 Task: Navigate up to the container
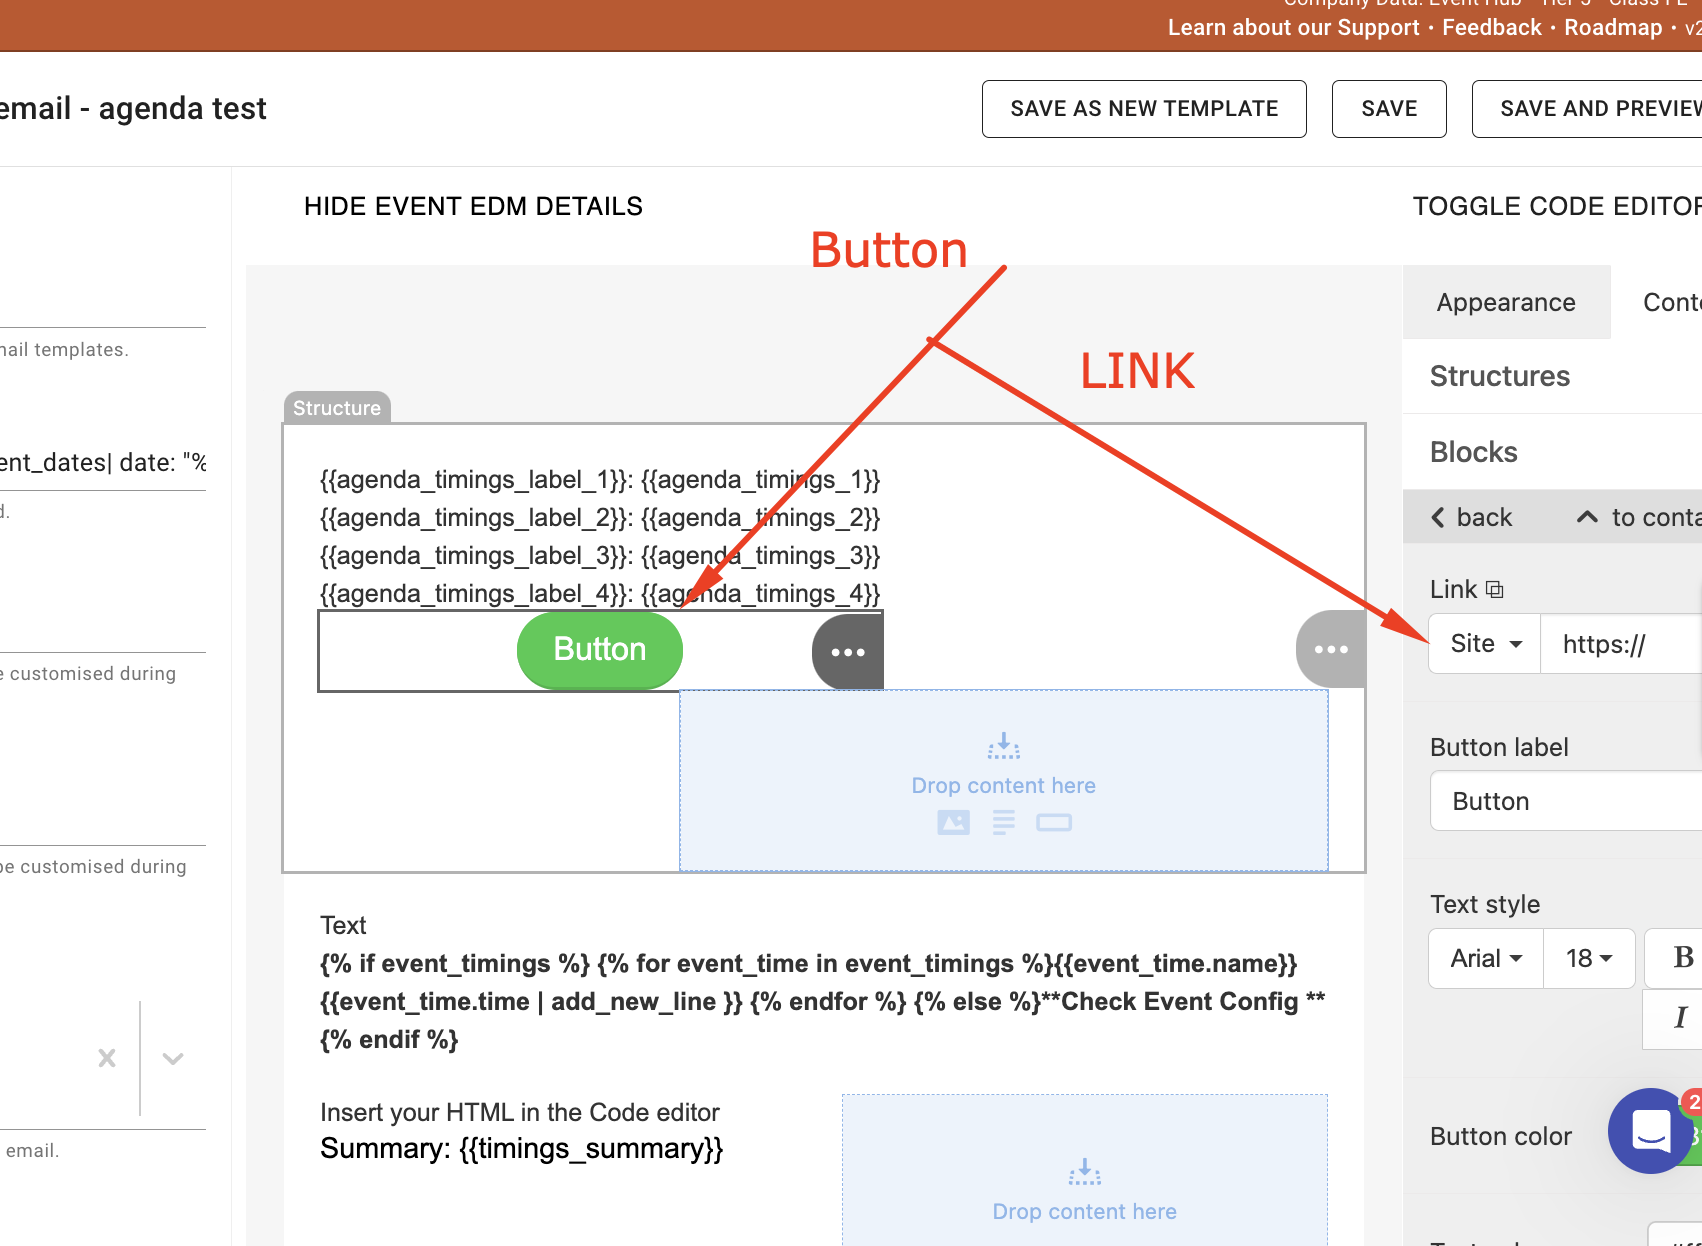point(1639,517)
